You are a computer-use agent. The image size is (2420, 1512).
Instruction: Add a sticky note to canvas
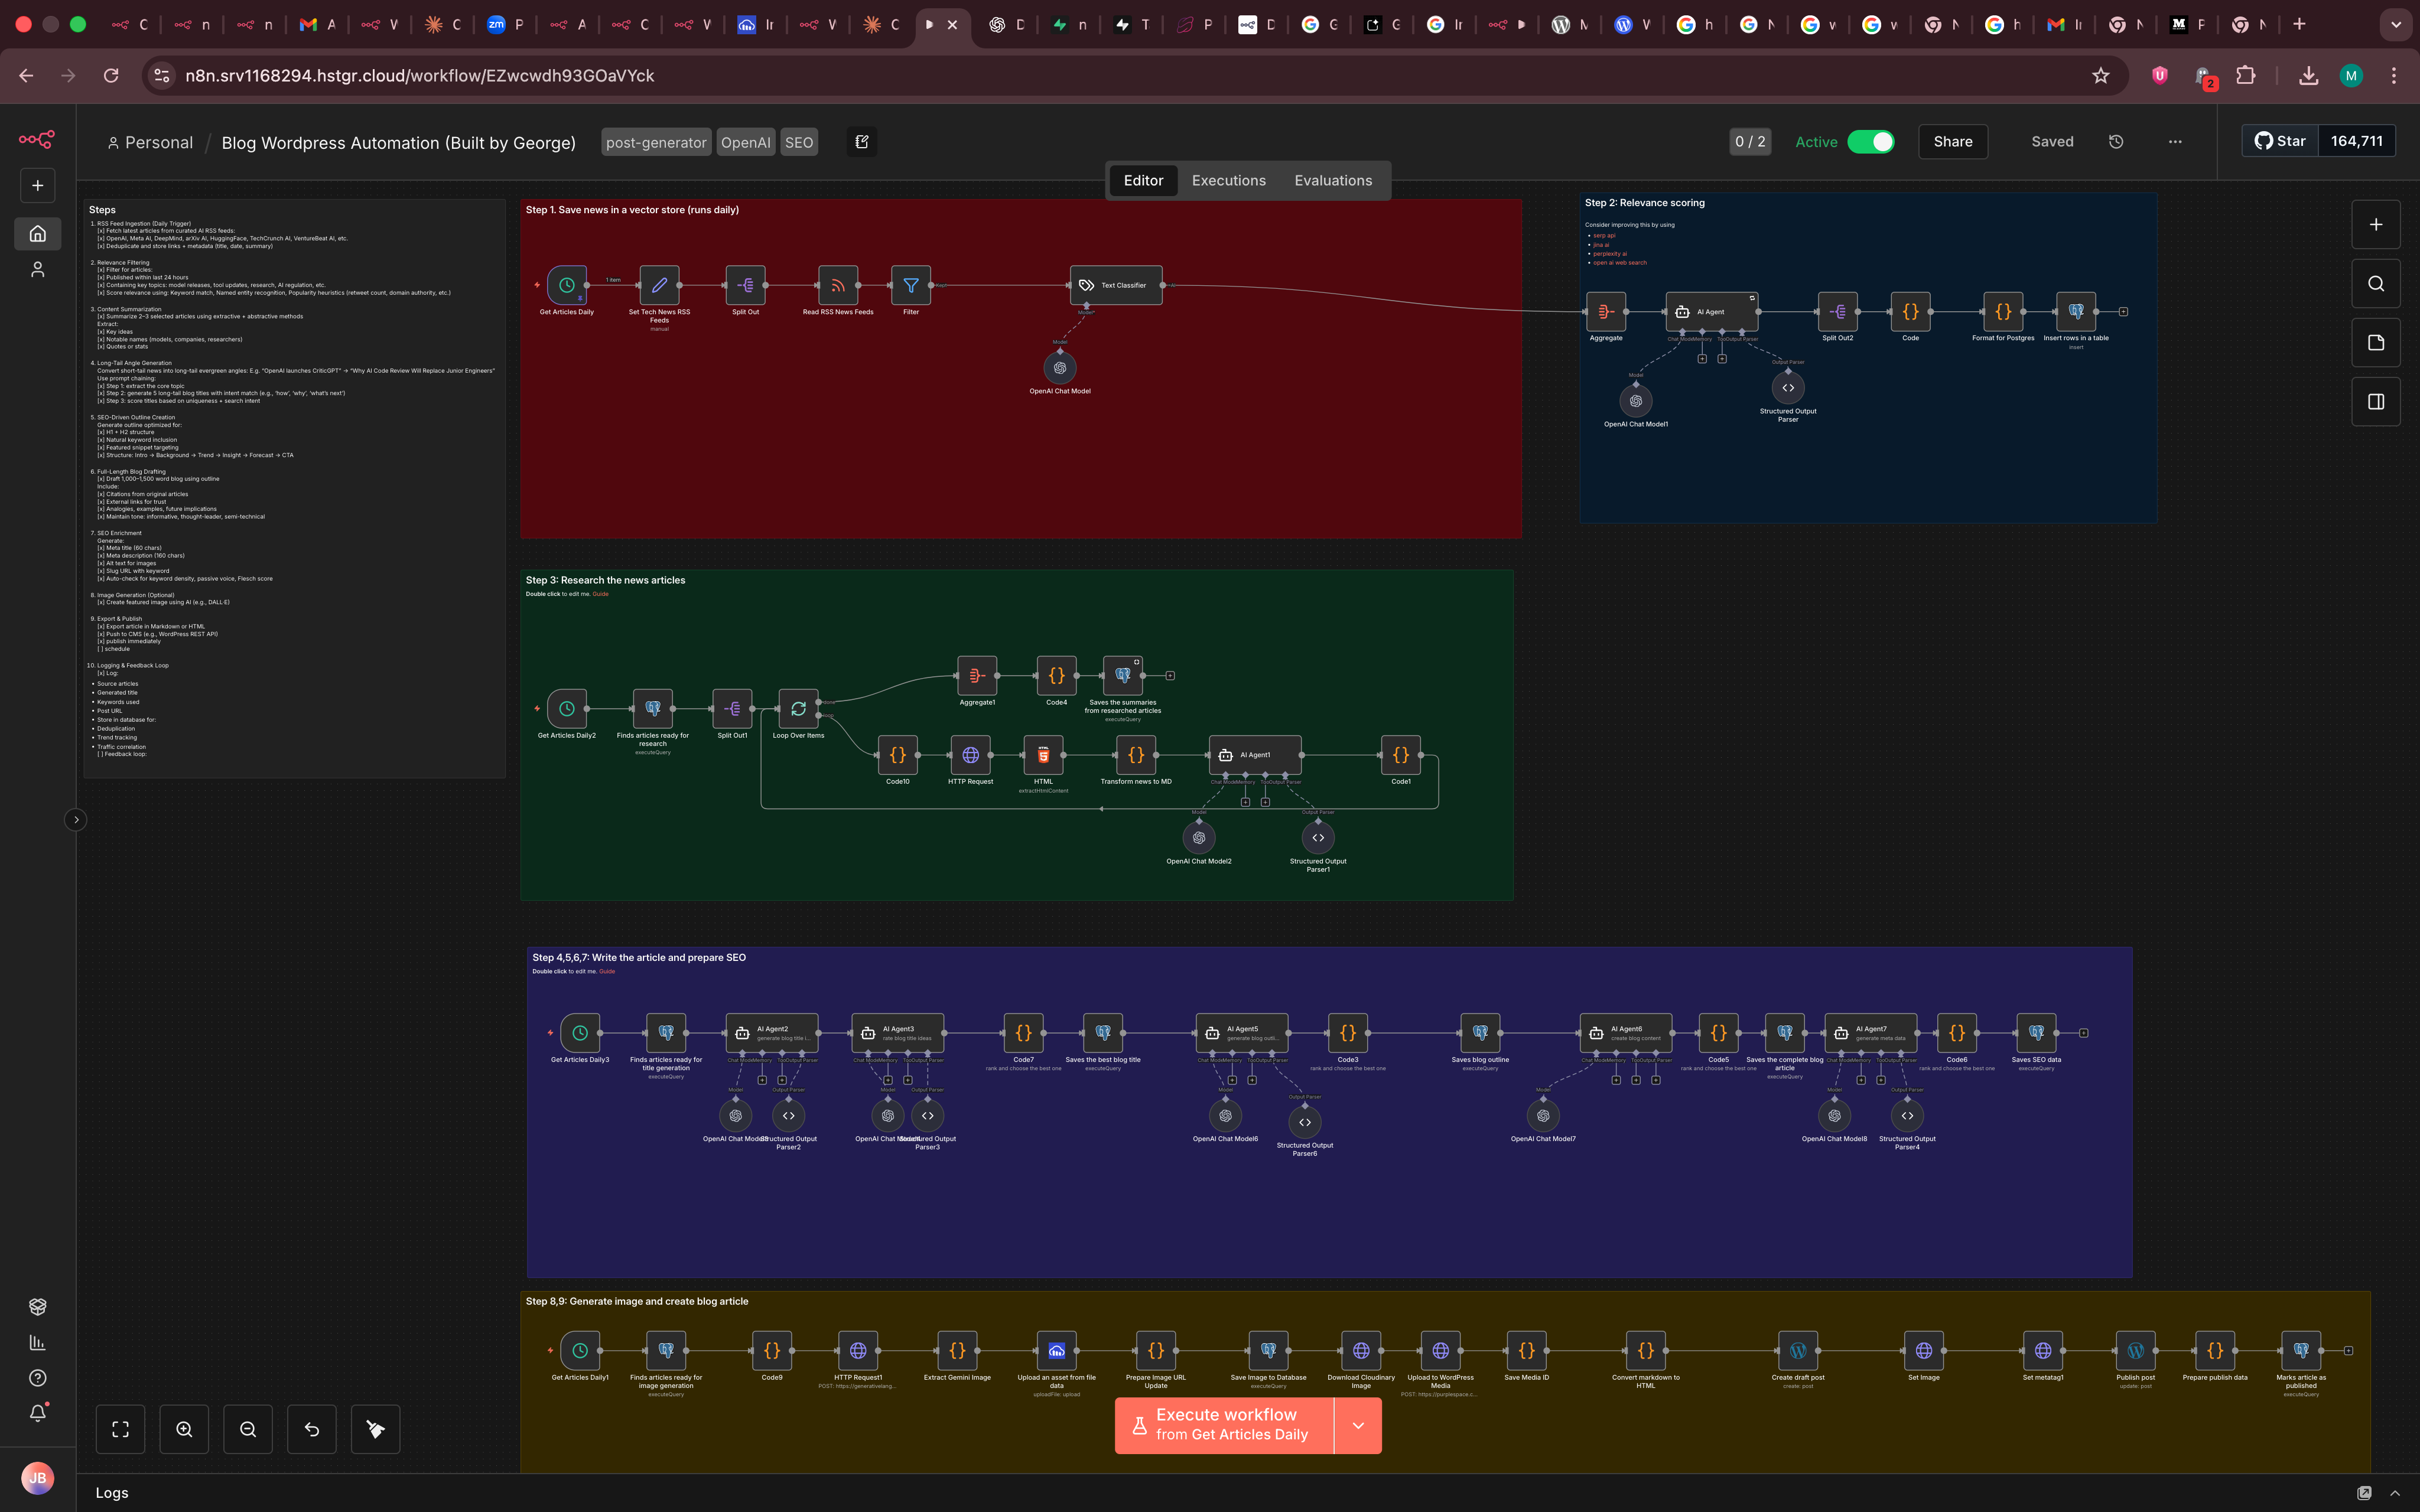(2376, 343)
